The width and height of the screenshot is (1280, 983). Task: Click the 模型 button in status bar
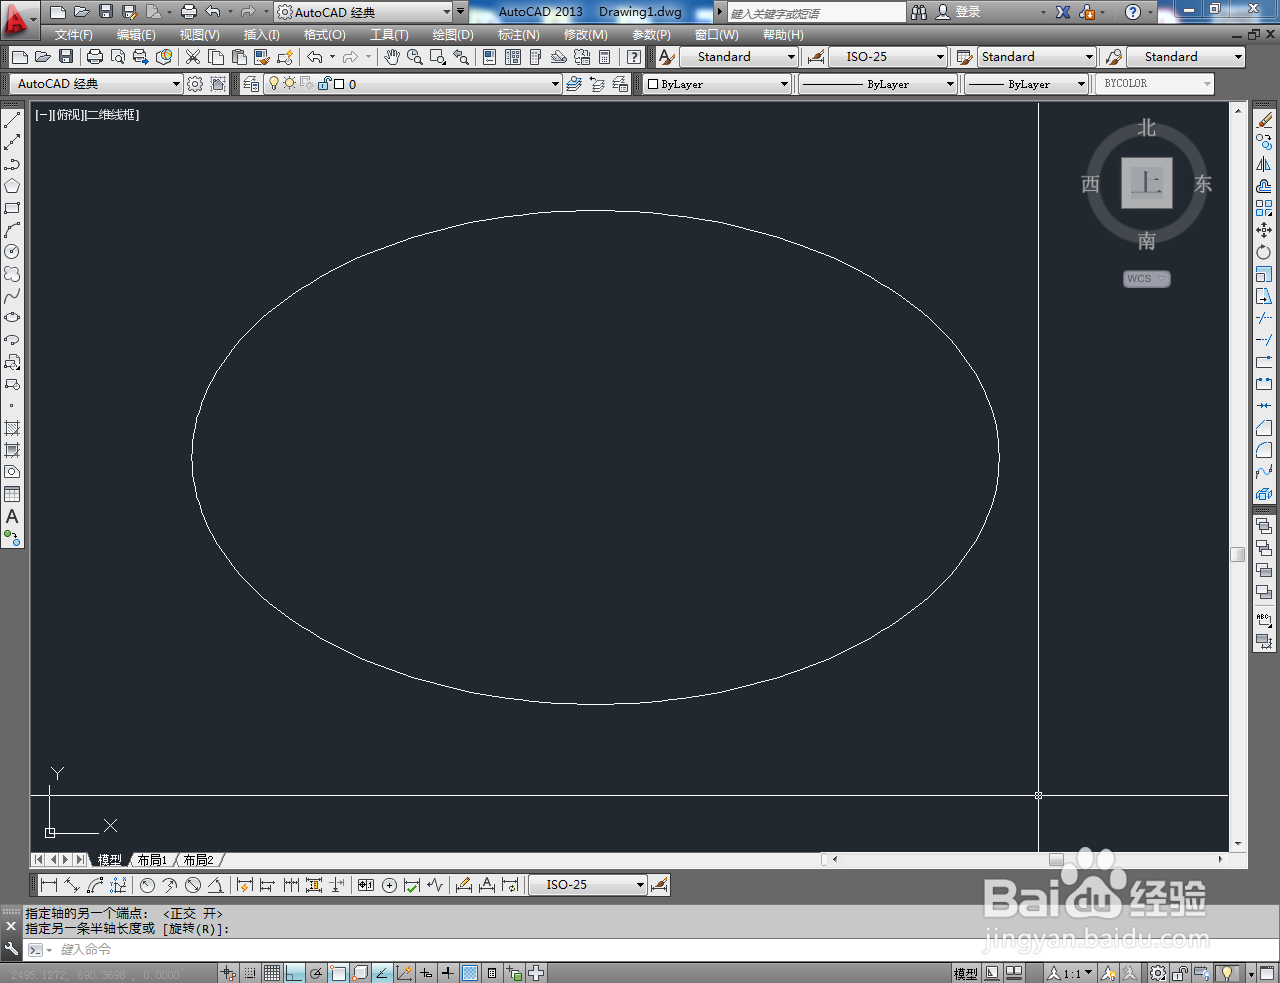click(x=965, y=973)
